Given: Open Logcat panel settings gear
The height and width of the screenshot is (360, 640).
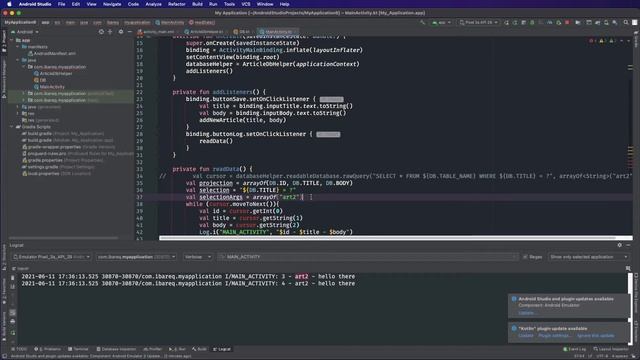Looking at the screenshot, I should [620, 245].
